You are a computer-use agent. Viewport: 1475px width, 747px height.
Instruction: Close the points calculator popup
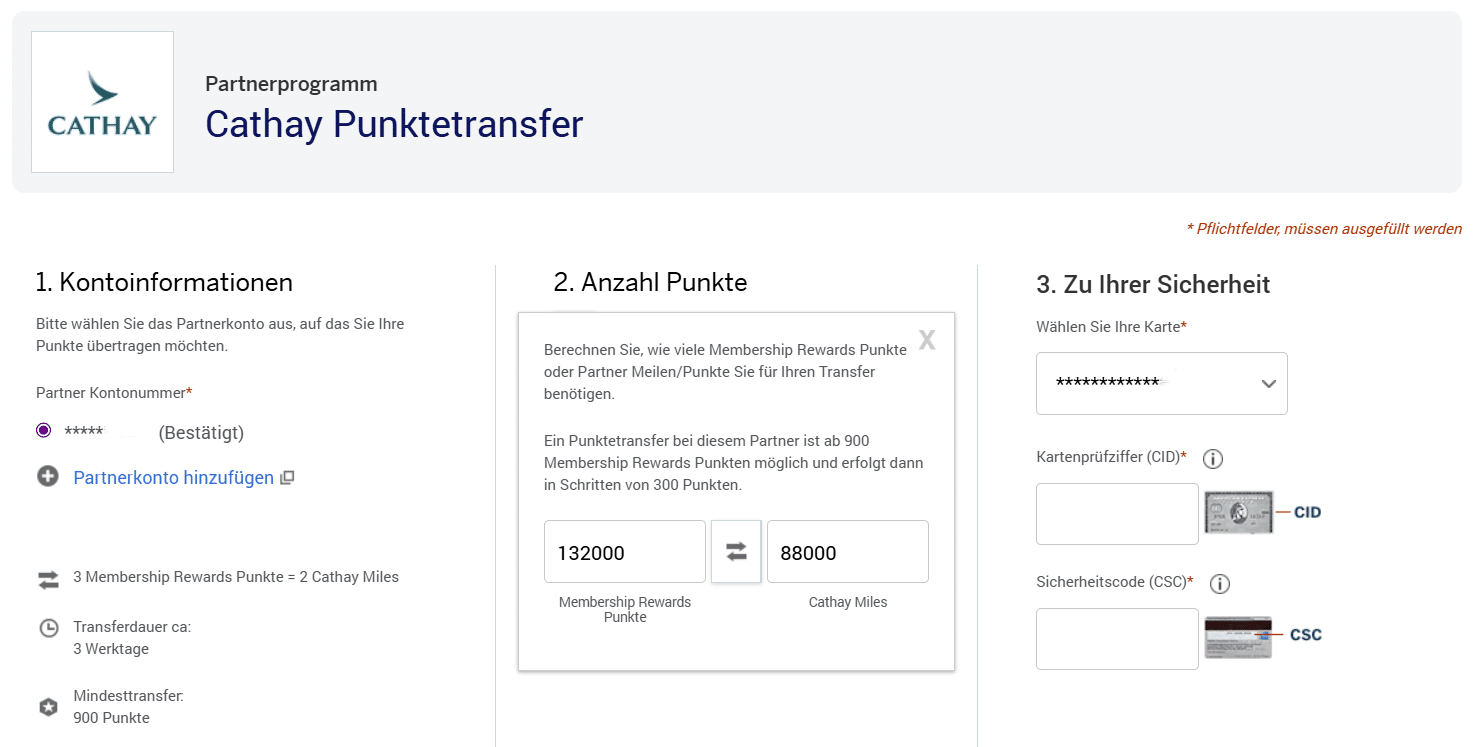[x=927, y=341]
